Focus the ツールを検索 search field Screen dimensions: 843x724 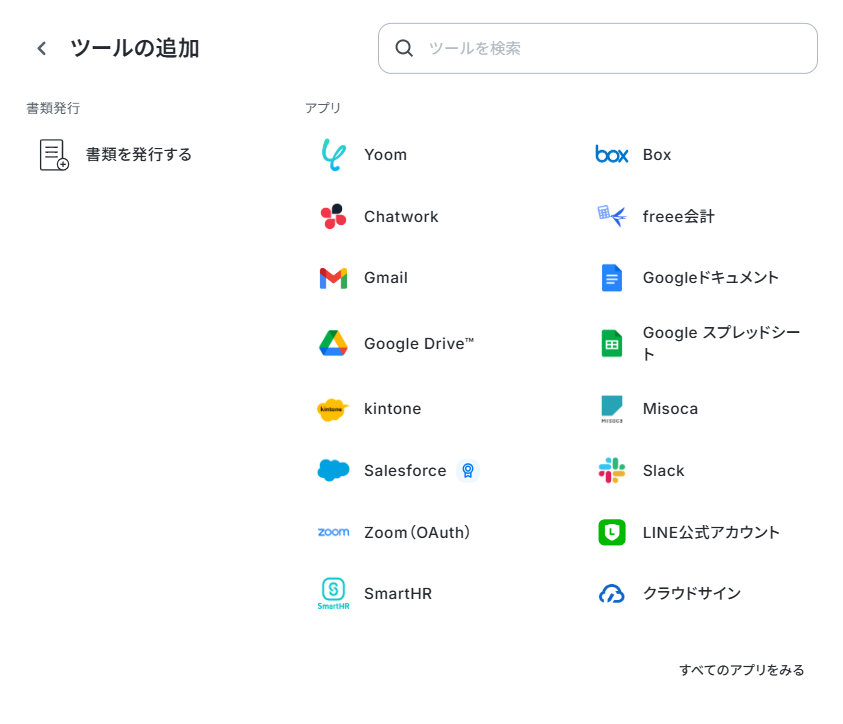(597, 48)
